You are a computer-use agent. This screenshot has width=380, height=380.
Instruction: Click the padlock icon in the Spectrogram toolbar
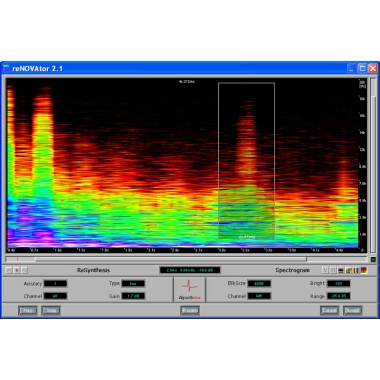[x=348, y=270]
